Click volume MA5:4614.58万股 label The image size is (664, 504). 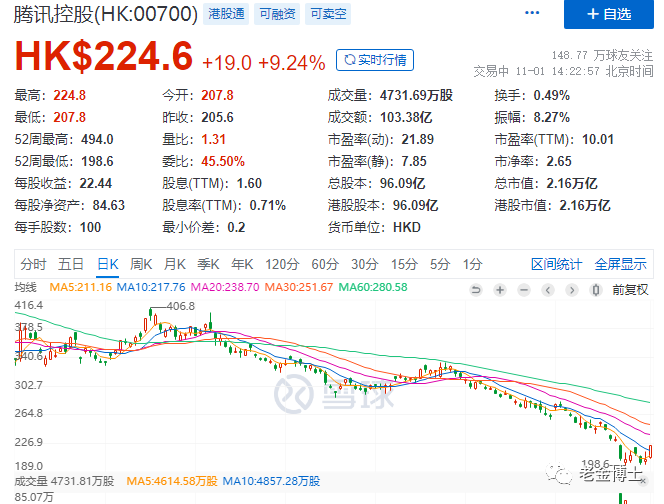click(x=172, y=481)
